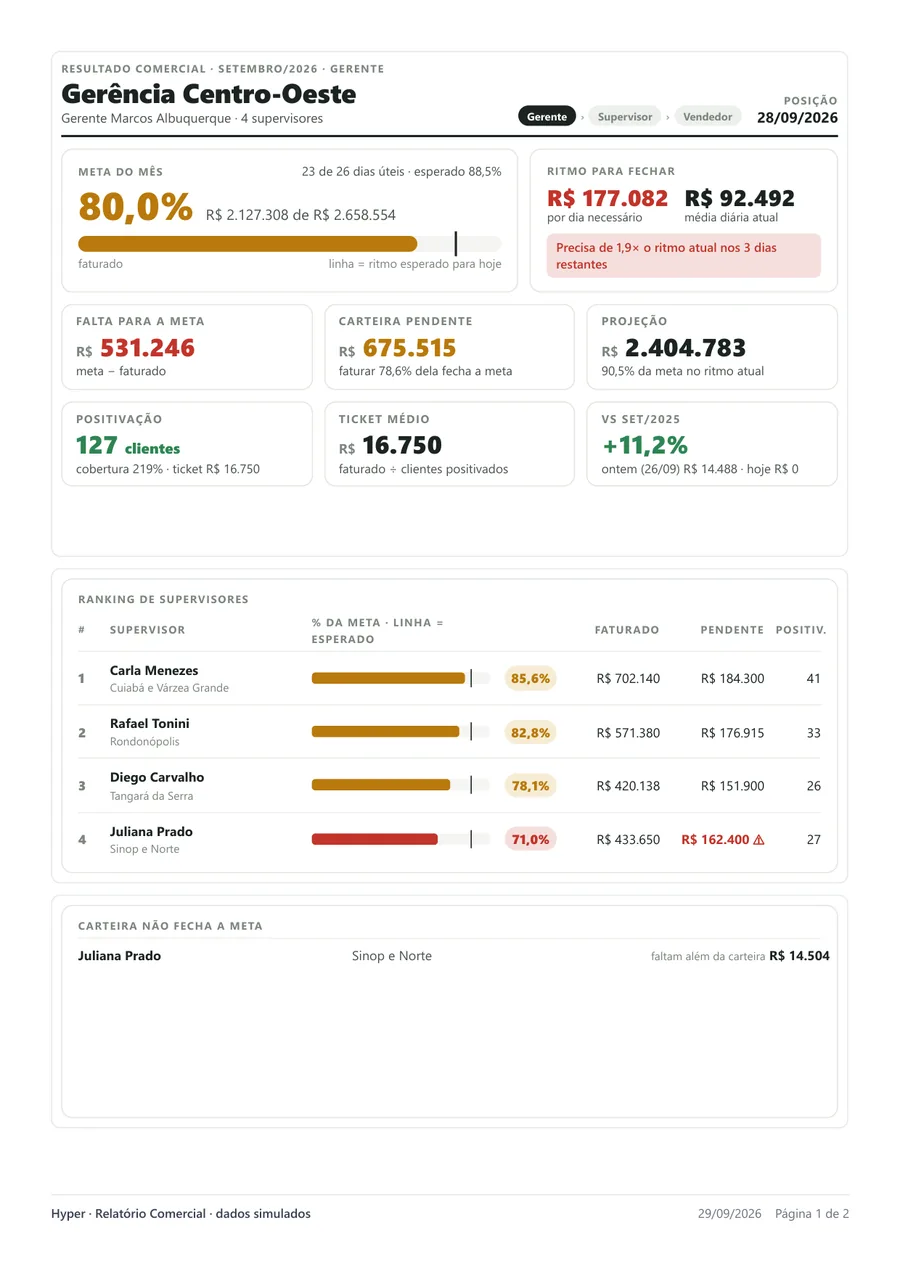Click faturado amount R$ 571.380
The width and height of the screenshot is (900, 1273).
pos(628,732)
